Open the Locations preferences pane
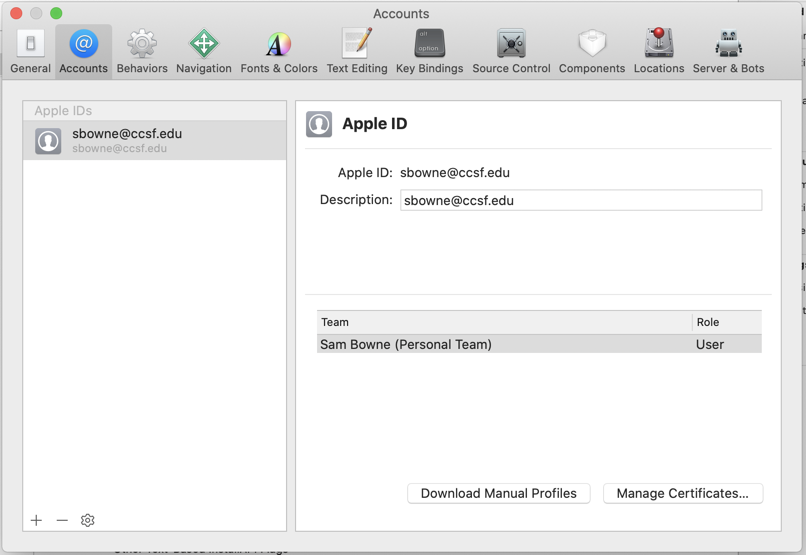The height and width of the screenshot is (555, 806). point(659,50)
